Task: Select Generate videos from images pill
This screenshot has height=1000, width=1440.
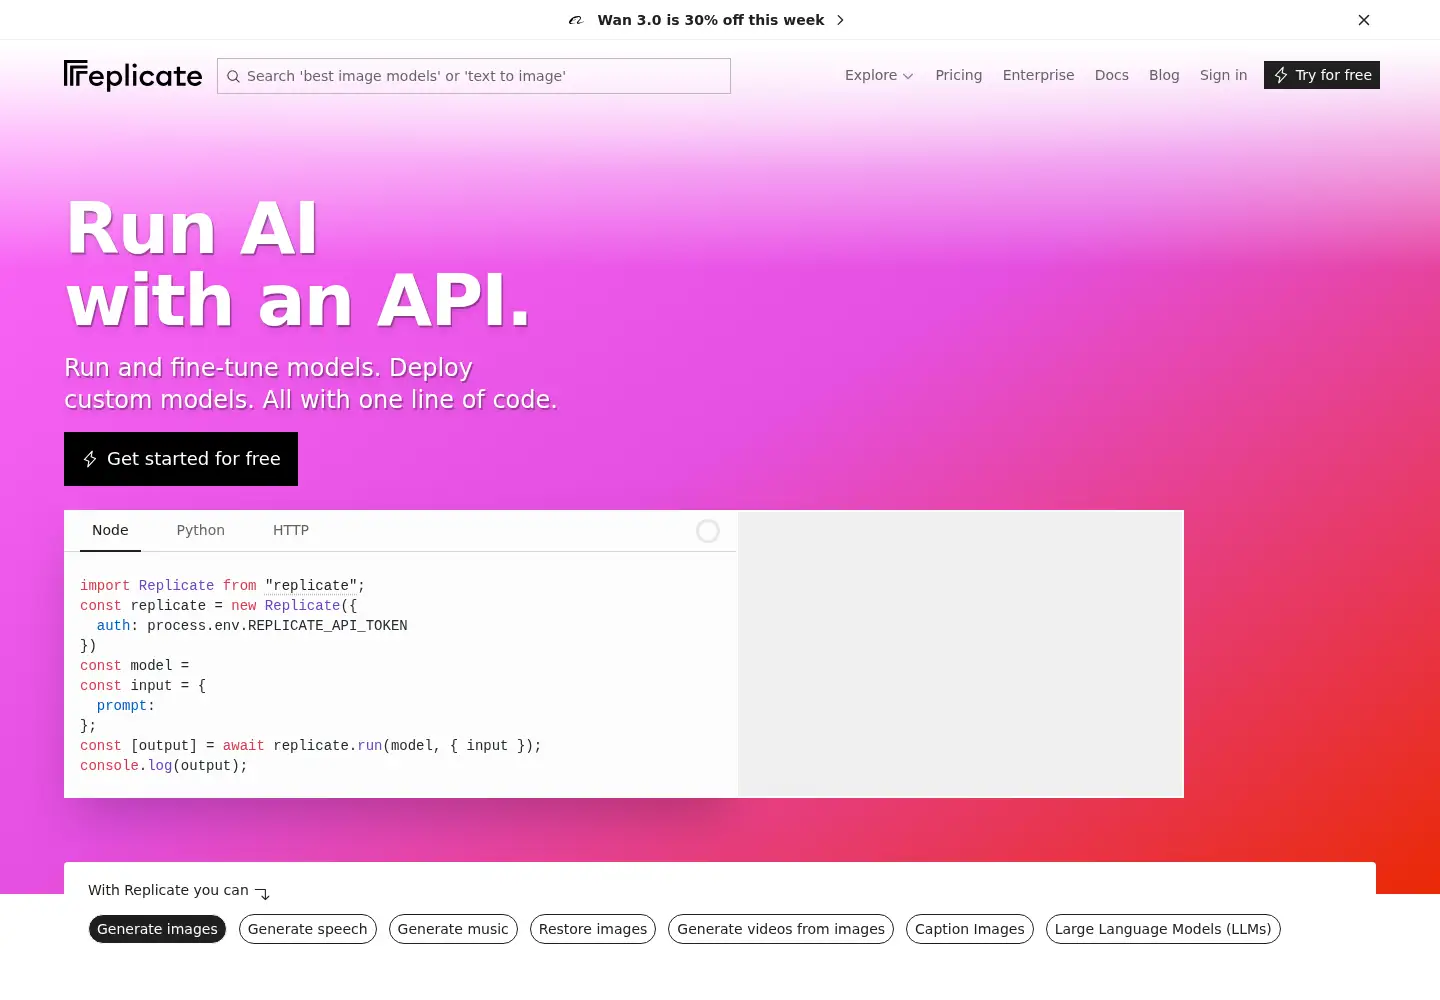Action: click(781, 929)
